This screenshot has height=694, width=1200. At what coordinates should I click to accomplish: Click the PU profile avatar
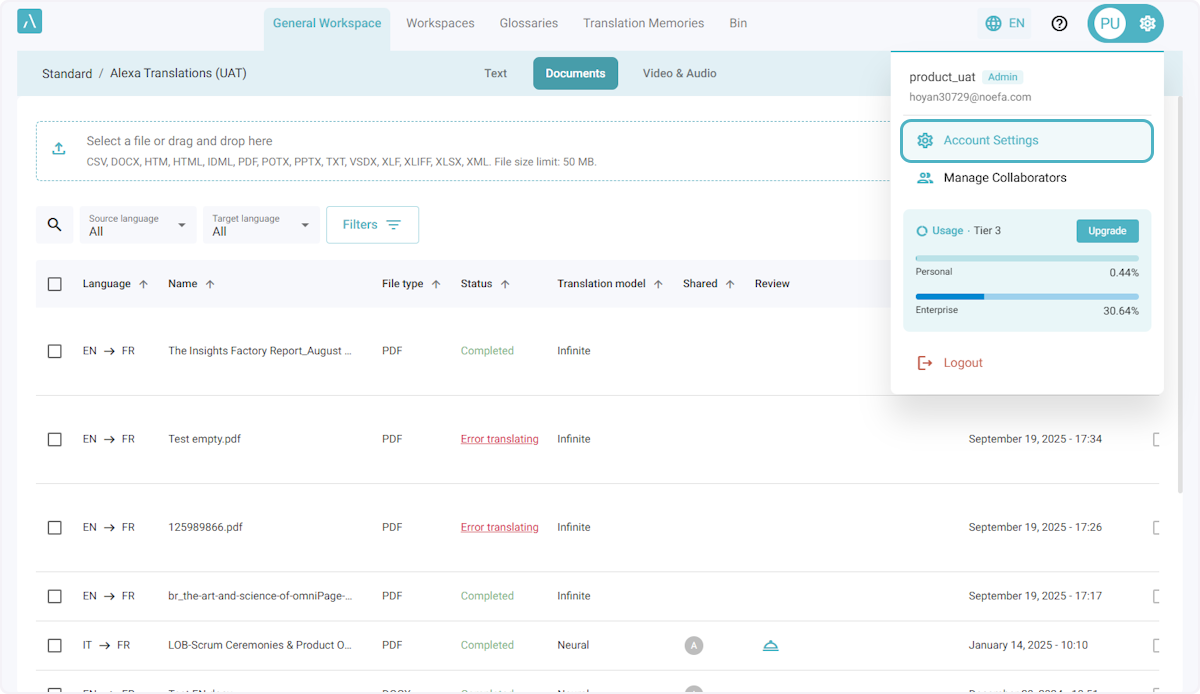pos(1109,23)
